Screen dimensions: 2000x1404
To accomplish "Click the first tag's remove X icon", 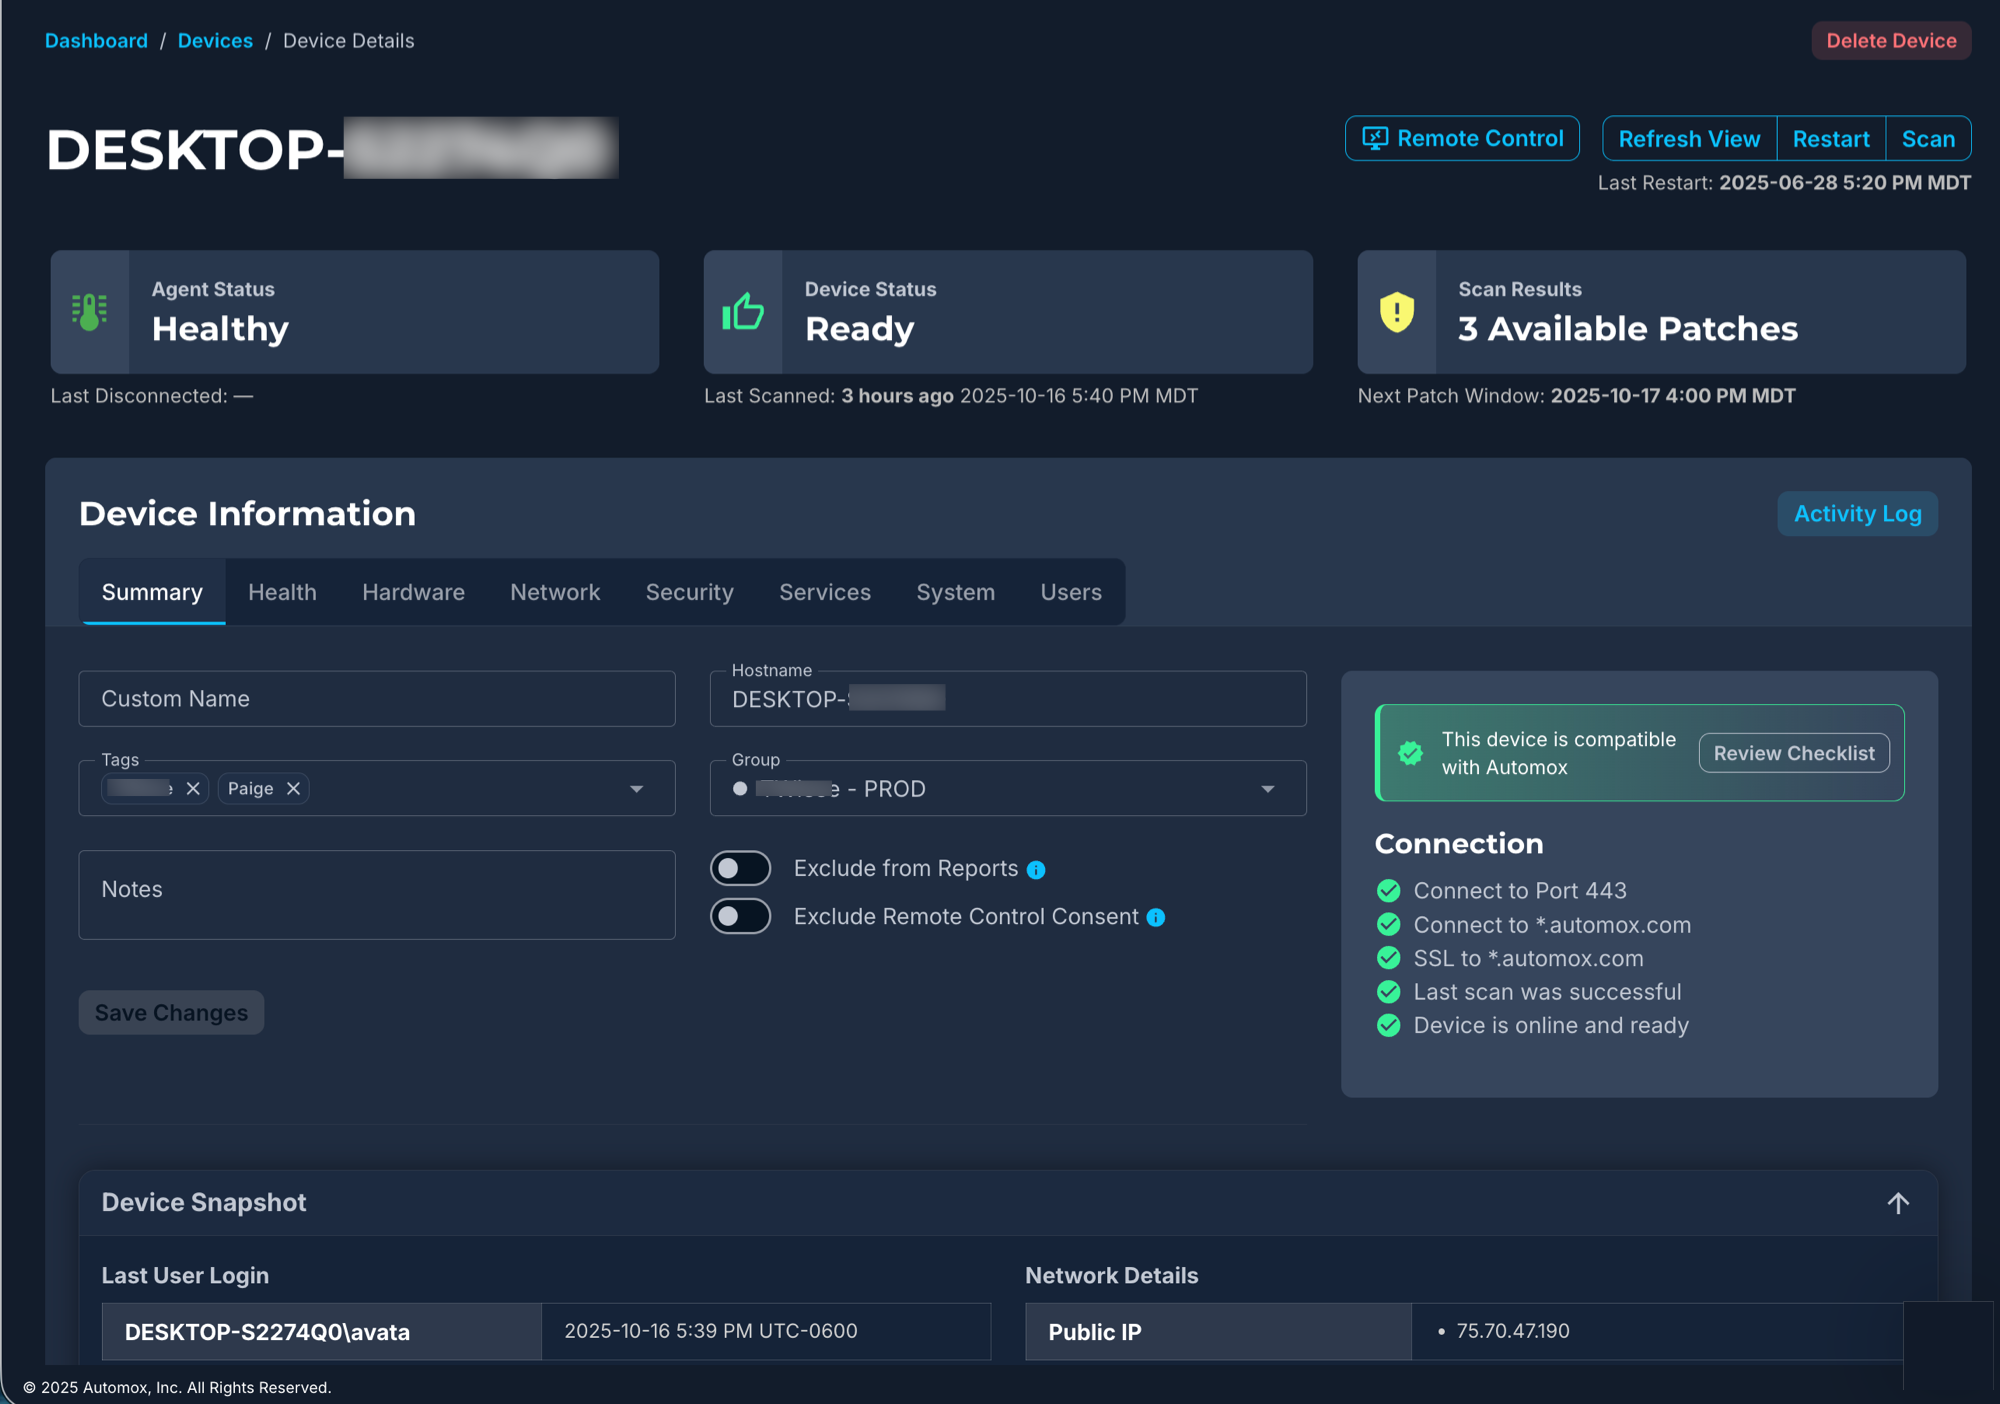I will [x=194, y=788].
